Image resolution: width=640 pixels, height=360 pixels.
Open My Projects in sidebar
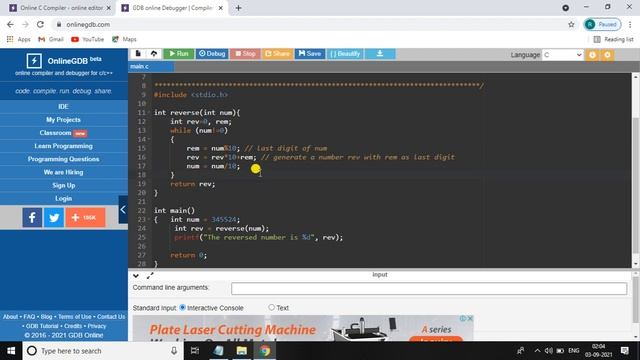pyautogui.click(x=64, y=120)
